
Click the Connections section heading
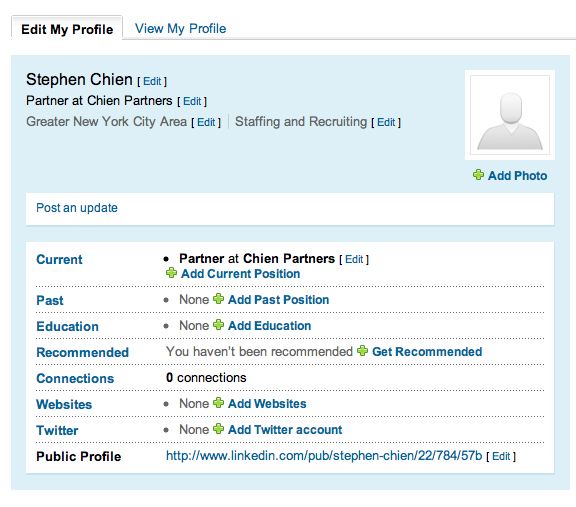[75, 379]
